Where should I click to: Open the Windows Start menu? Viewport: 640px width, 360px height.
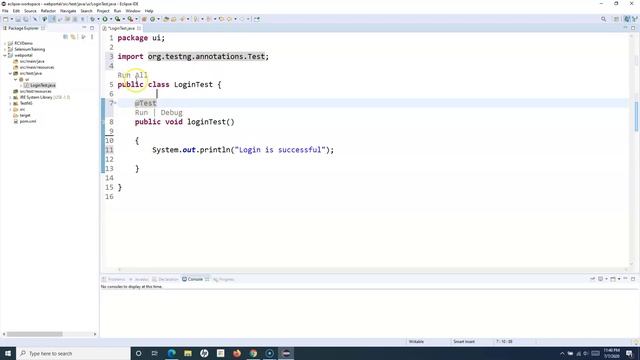(x=8, y=353)
